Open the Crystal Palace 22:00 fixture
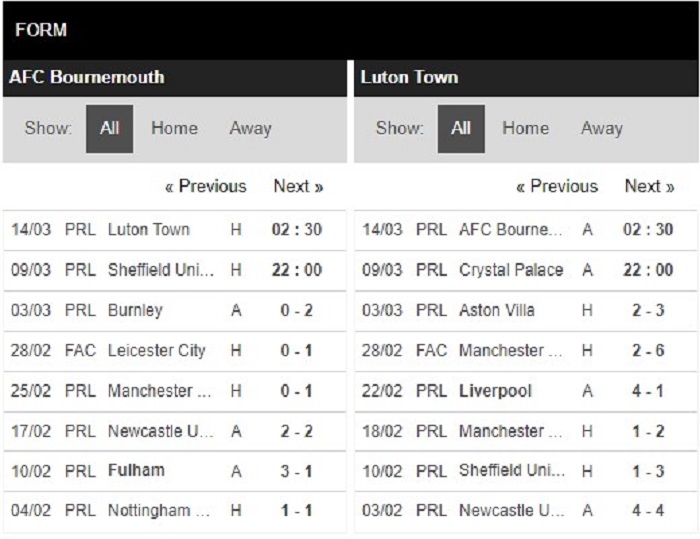This screenshot has height=539, width=700. click(526, 270)
